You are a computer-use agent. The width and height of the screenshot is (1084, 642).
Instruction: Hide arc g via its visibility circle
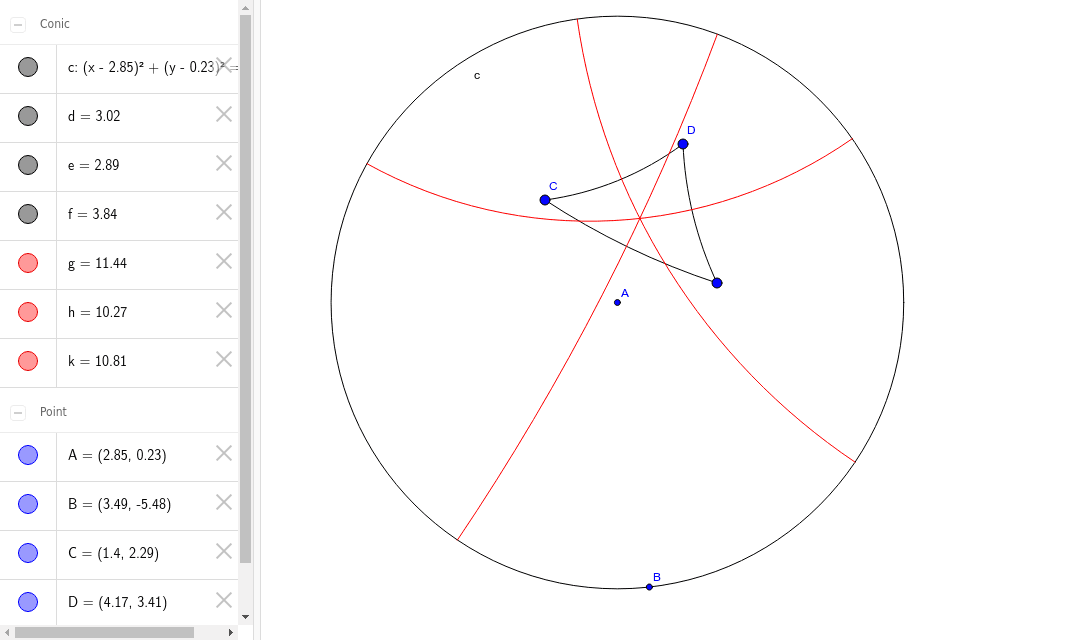click(x=28, y=261)
